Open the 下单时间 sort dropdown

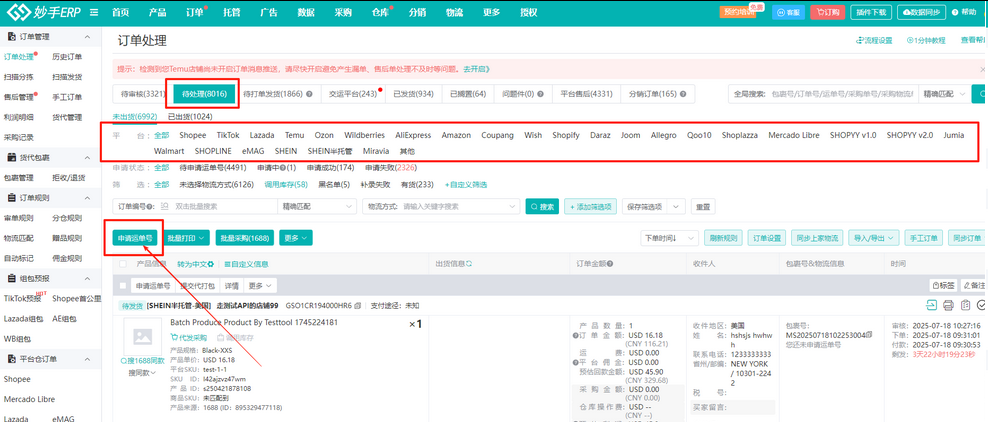click(669, 238)
